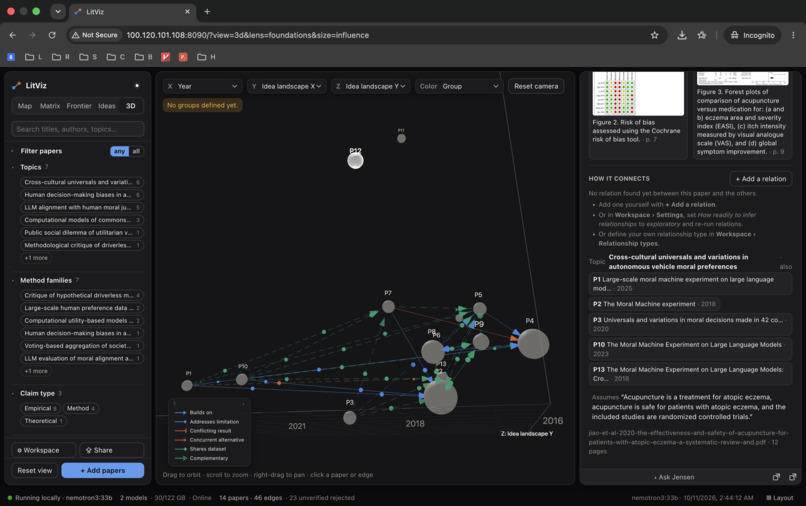The height and width of the screenshot is (506, 806).
Task: Click the Reset view button
Action: [x=34, y=471]
